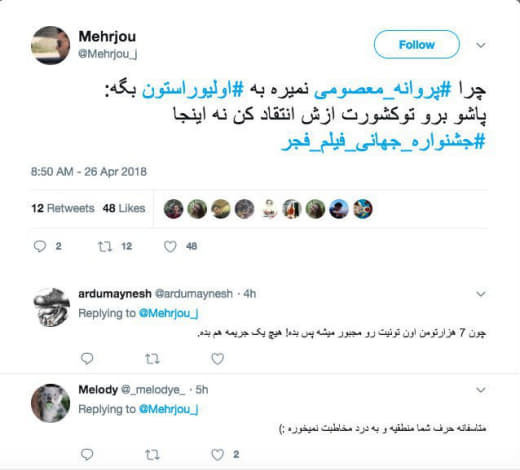Open the chevron menu next to the Follow button
Image resolution: width=520 pixels, height=470 pixels.
481,45
